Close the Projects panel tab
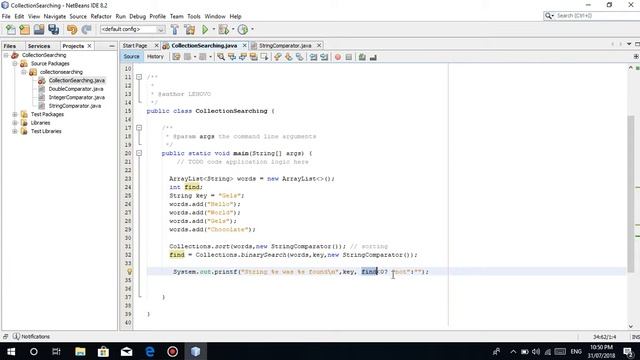The image size is (640, 360). [x=89, y=46]
